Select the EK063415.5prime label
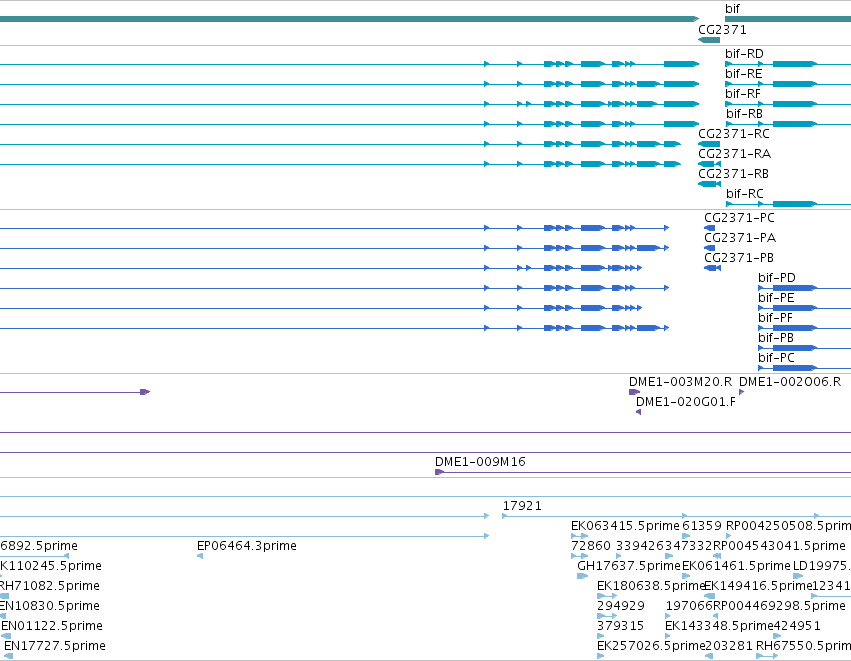Screen dimensions: 851x661 pyautogui.click(x=625, y=526)
